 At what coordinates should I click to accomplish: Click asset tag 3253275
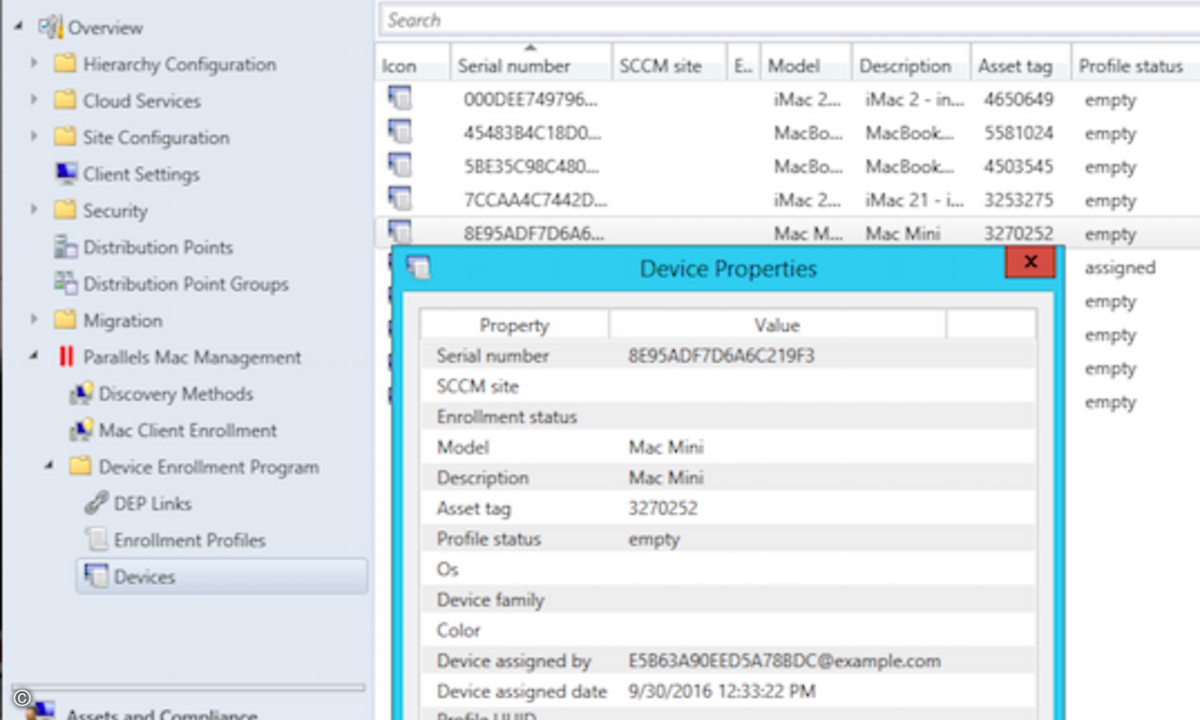[1018, 201]
